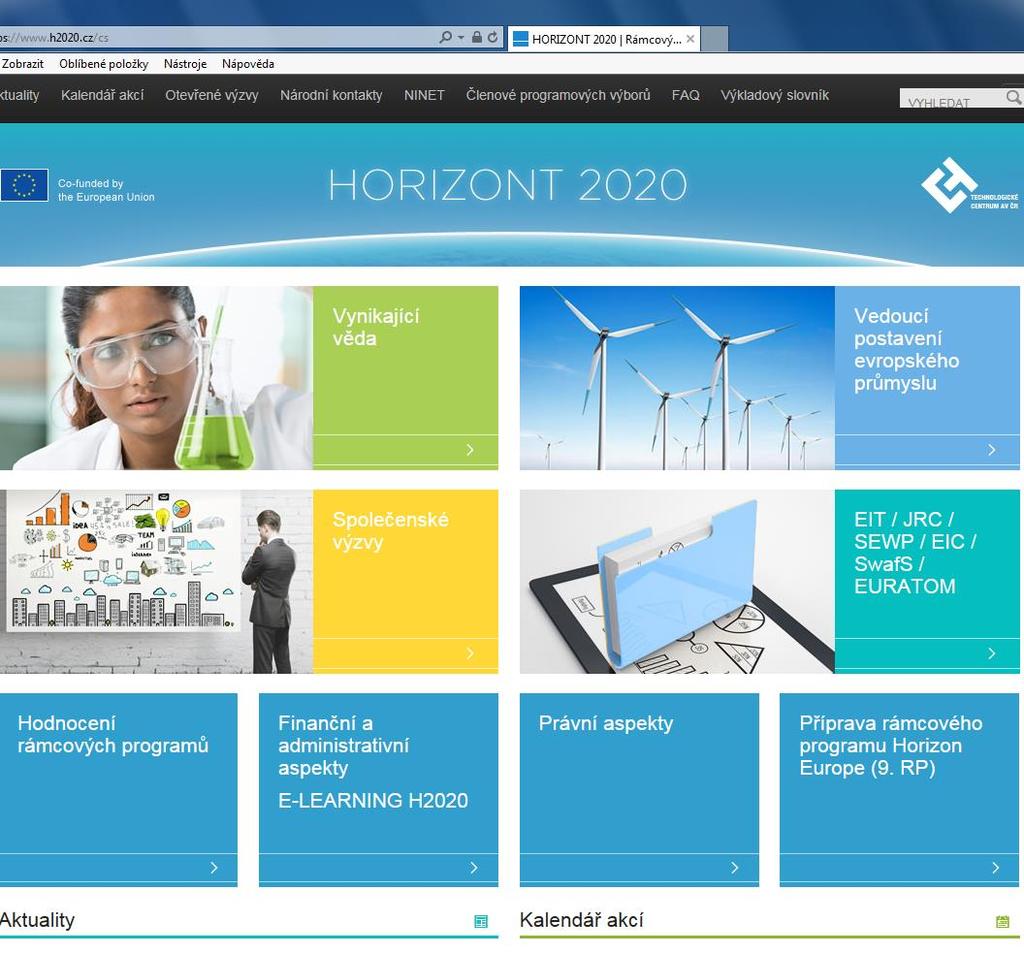Click the arrow on Společenské výzvy tile
This screenshot has width=1024, height=954.
coord(470,654)
